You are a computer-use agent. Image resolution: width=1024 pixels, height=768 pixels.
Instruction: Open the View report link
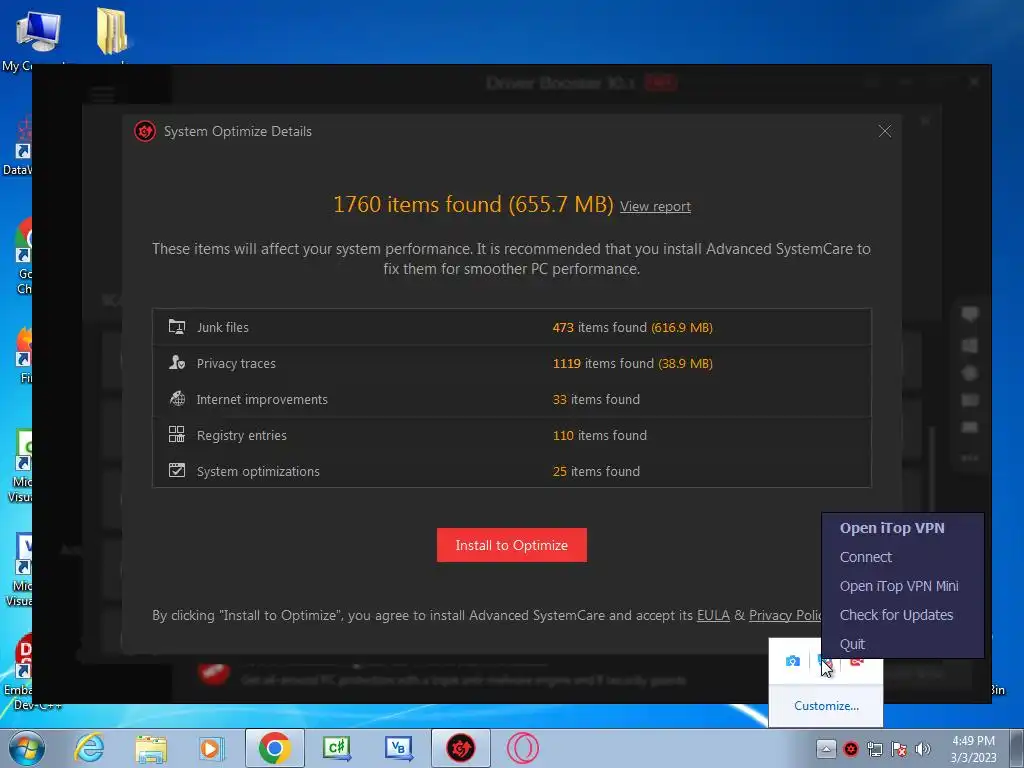[655, 206]
